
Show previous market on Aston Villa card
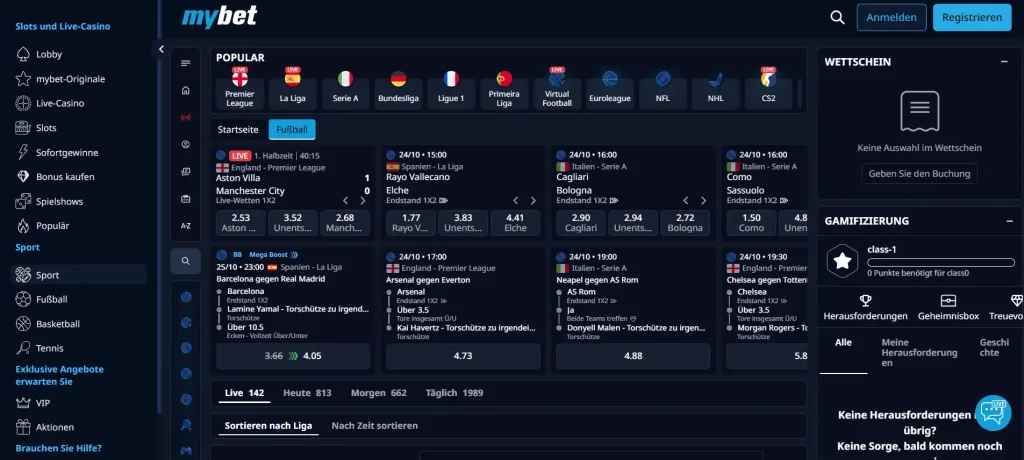[x=345, y=201]
